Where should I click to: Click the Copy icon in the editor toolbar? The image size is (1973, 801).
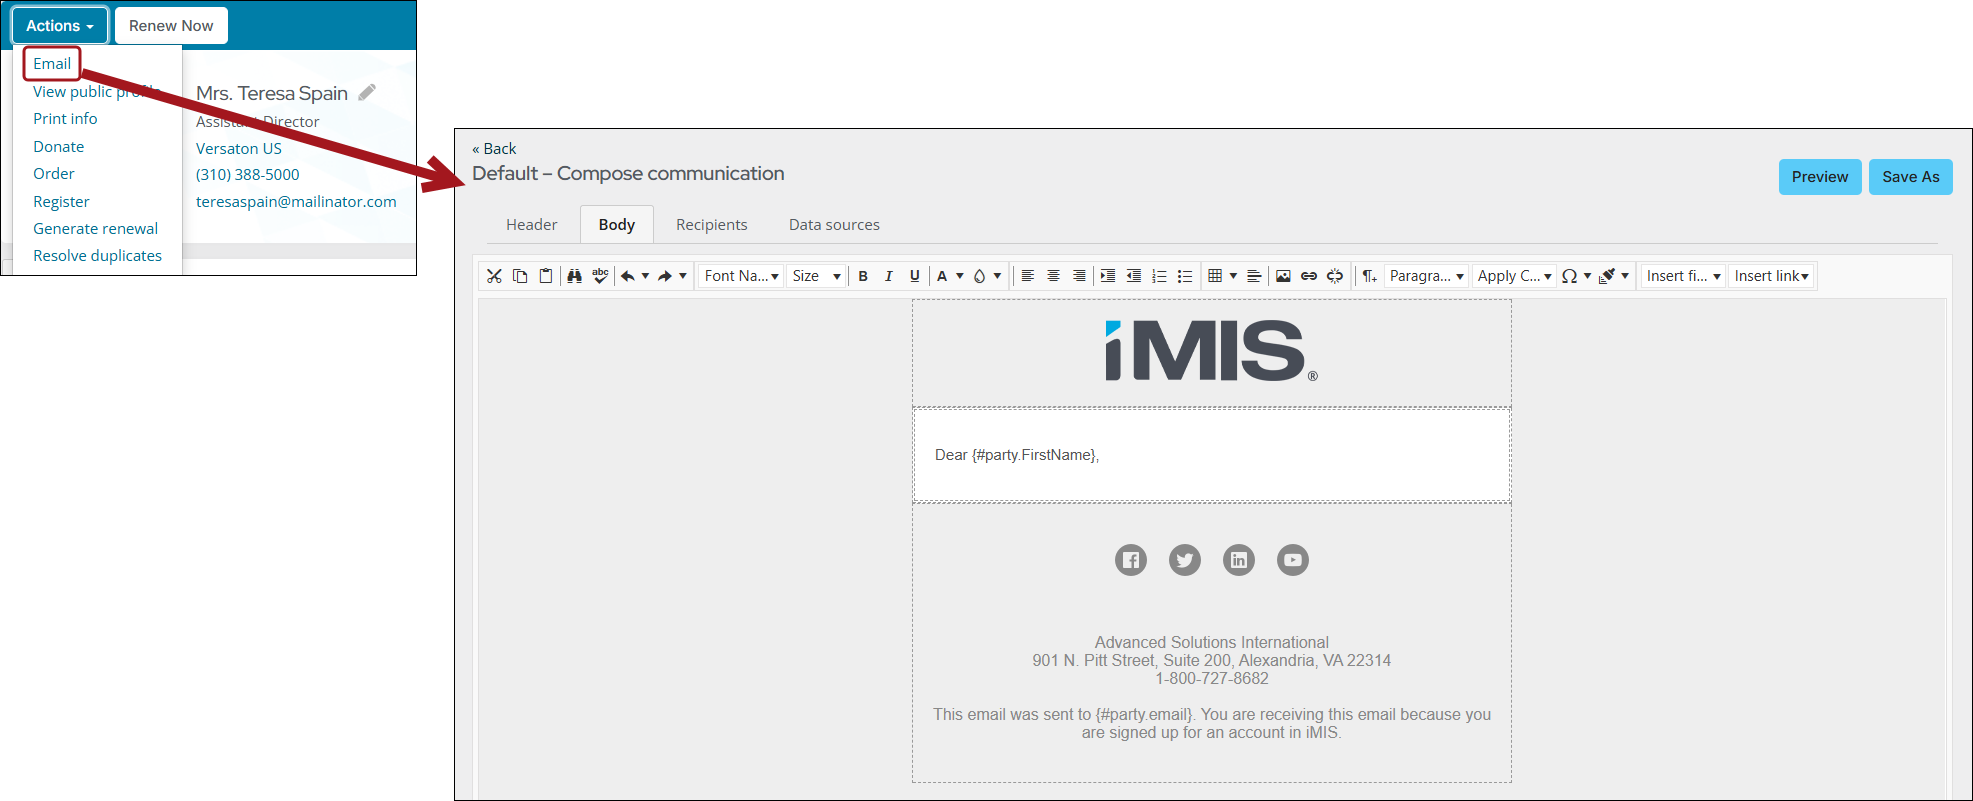pos(520,276)
